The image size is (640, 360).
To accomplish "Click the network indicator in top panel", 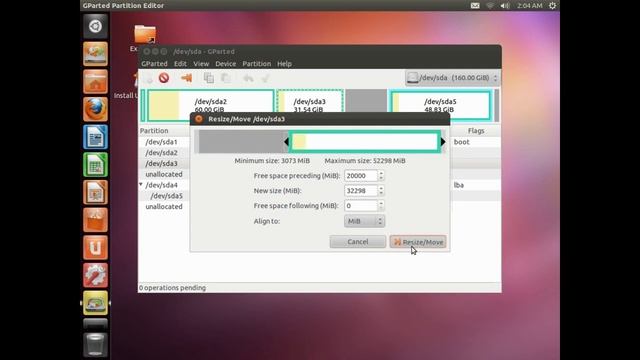I will point(490,6).
